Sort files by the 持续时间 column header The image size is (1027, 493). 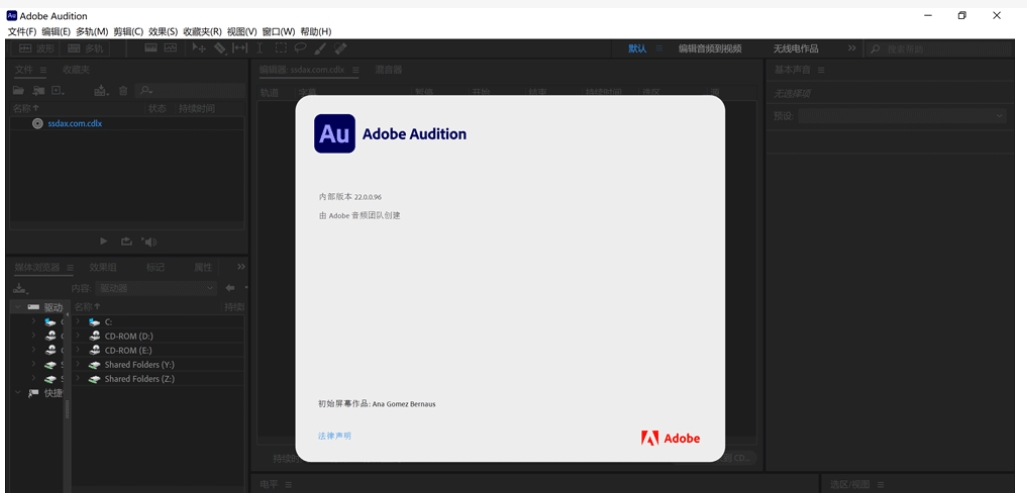197,109
